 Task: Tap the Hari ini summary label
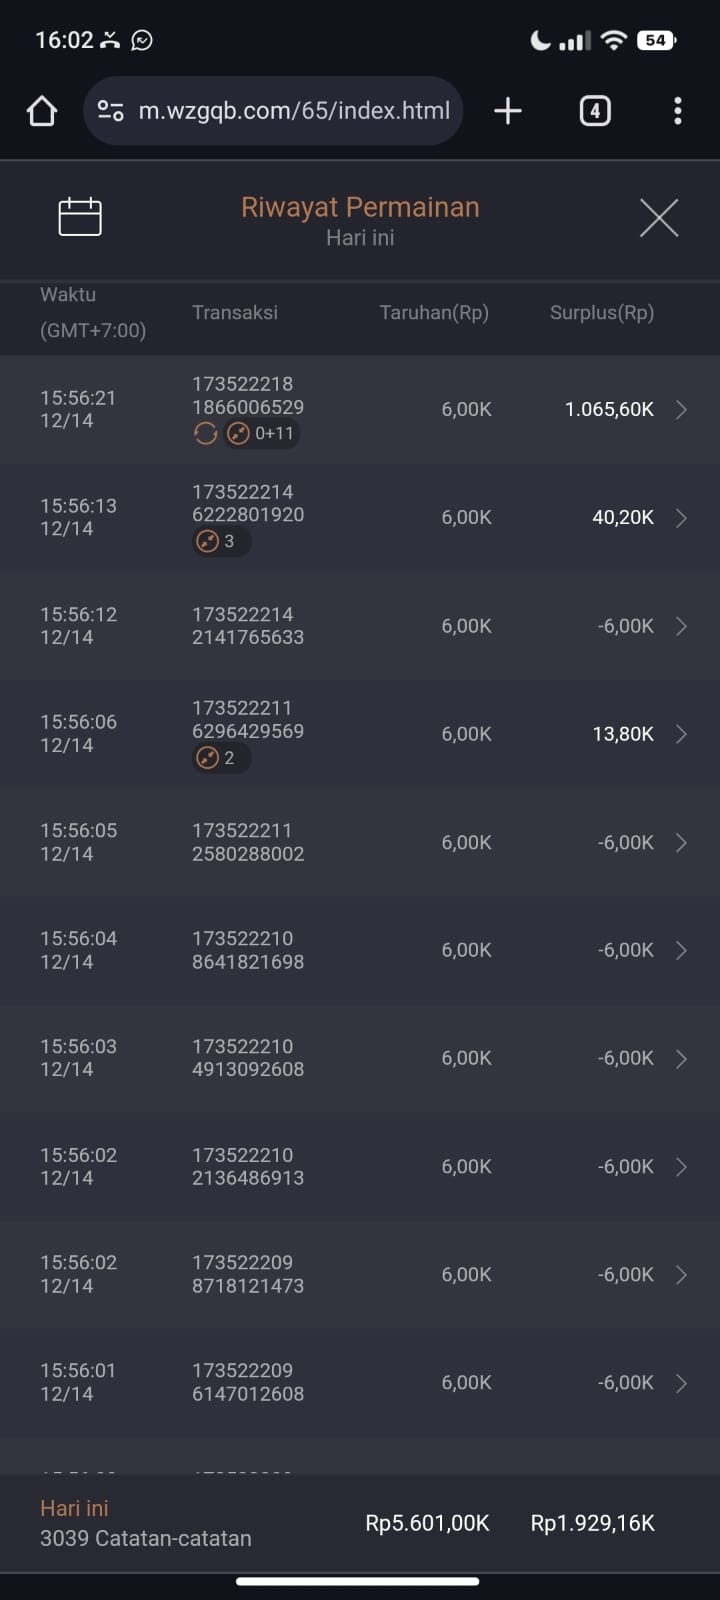[74, 1508]
